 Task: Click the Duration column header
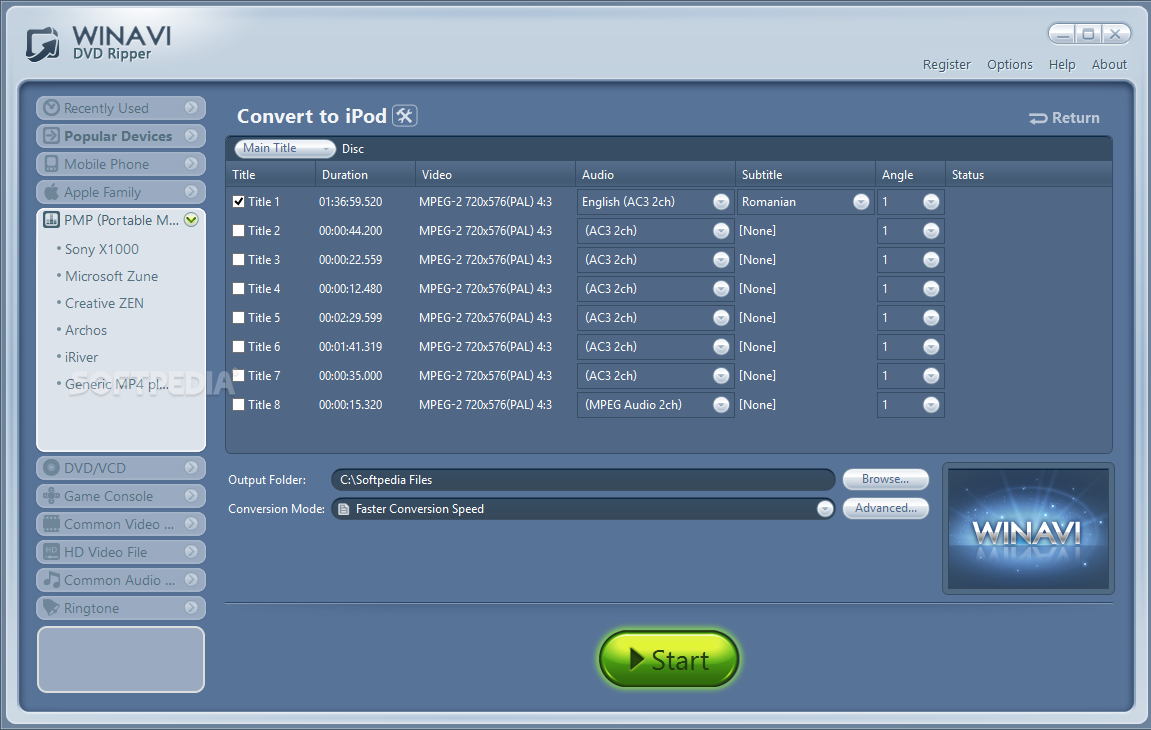[x=365, y=175]
